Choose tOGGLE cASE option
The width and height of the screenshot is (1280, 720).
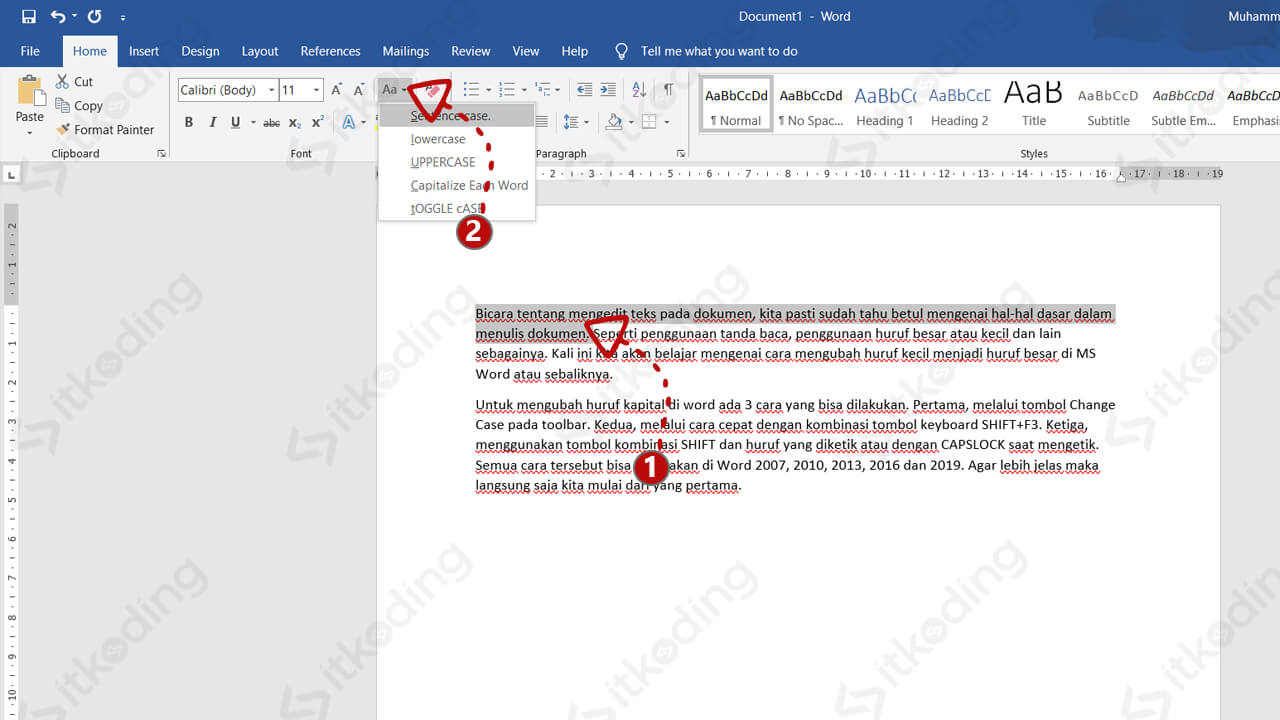tap(456, 209)
